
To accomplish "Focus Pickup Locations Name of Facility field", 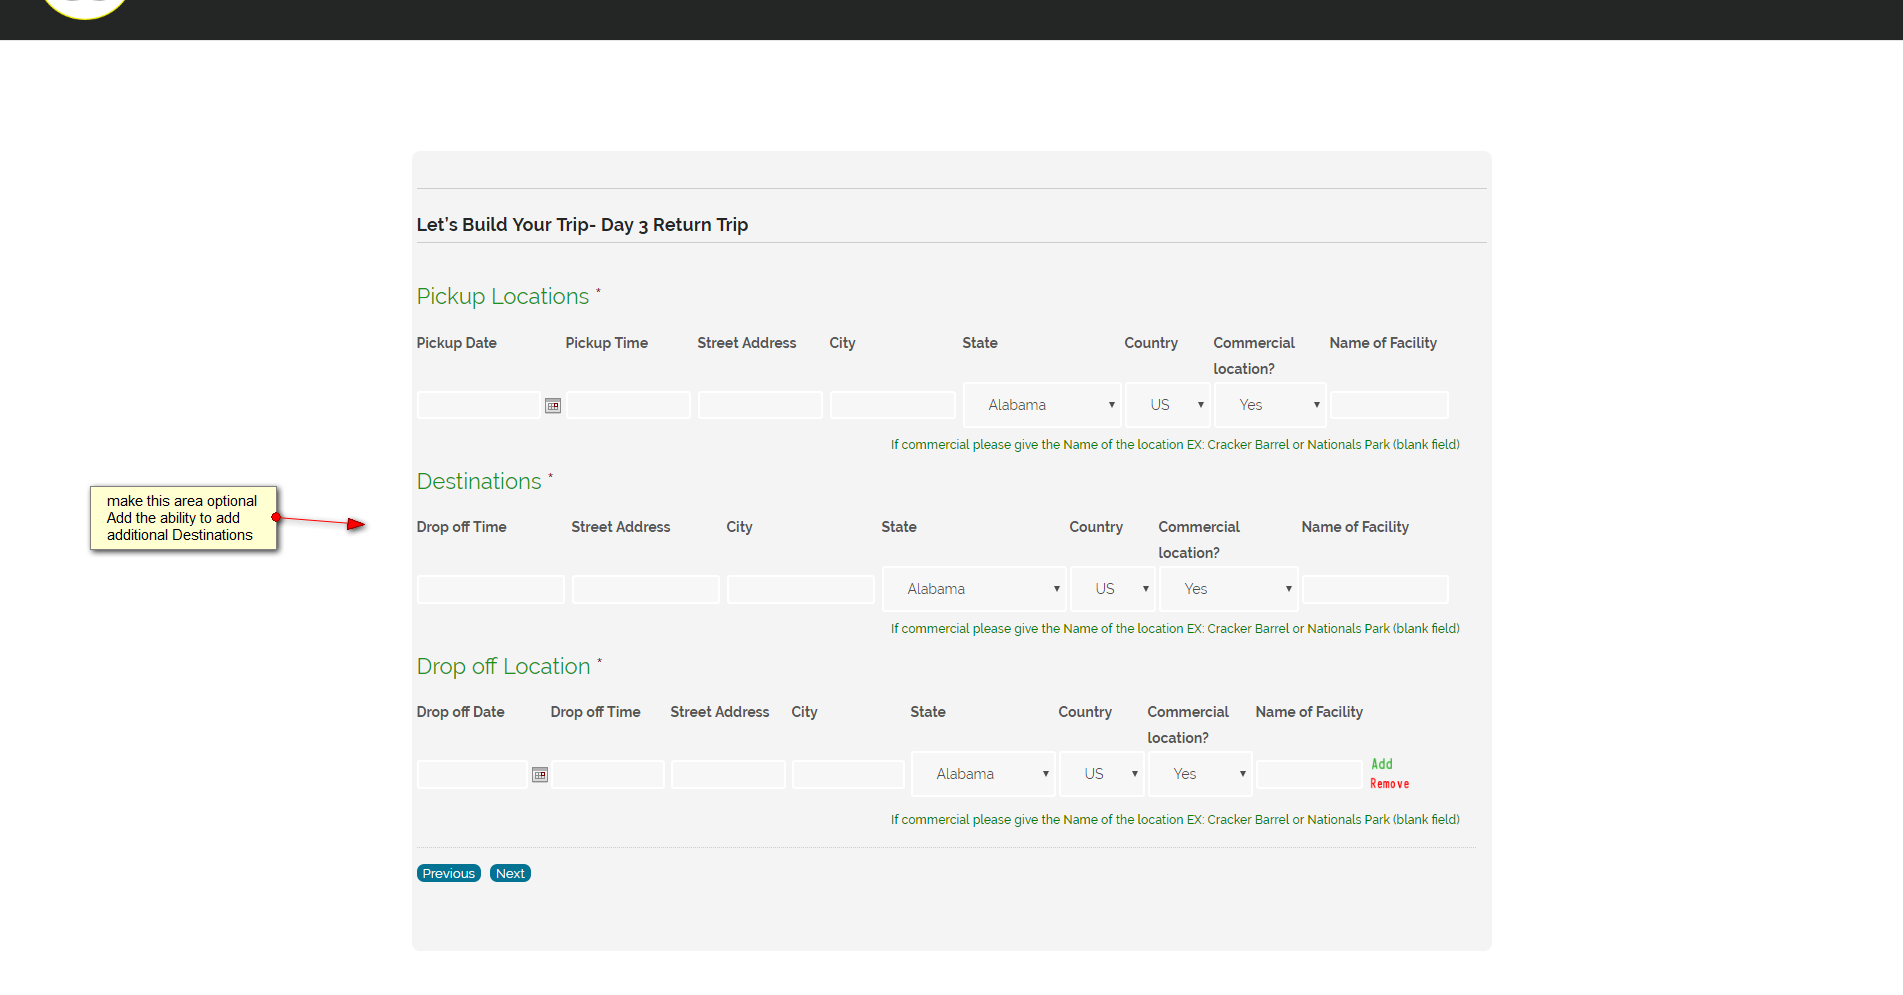I will click(1390, 405).
